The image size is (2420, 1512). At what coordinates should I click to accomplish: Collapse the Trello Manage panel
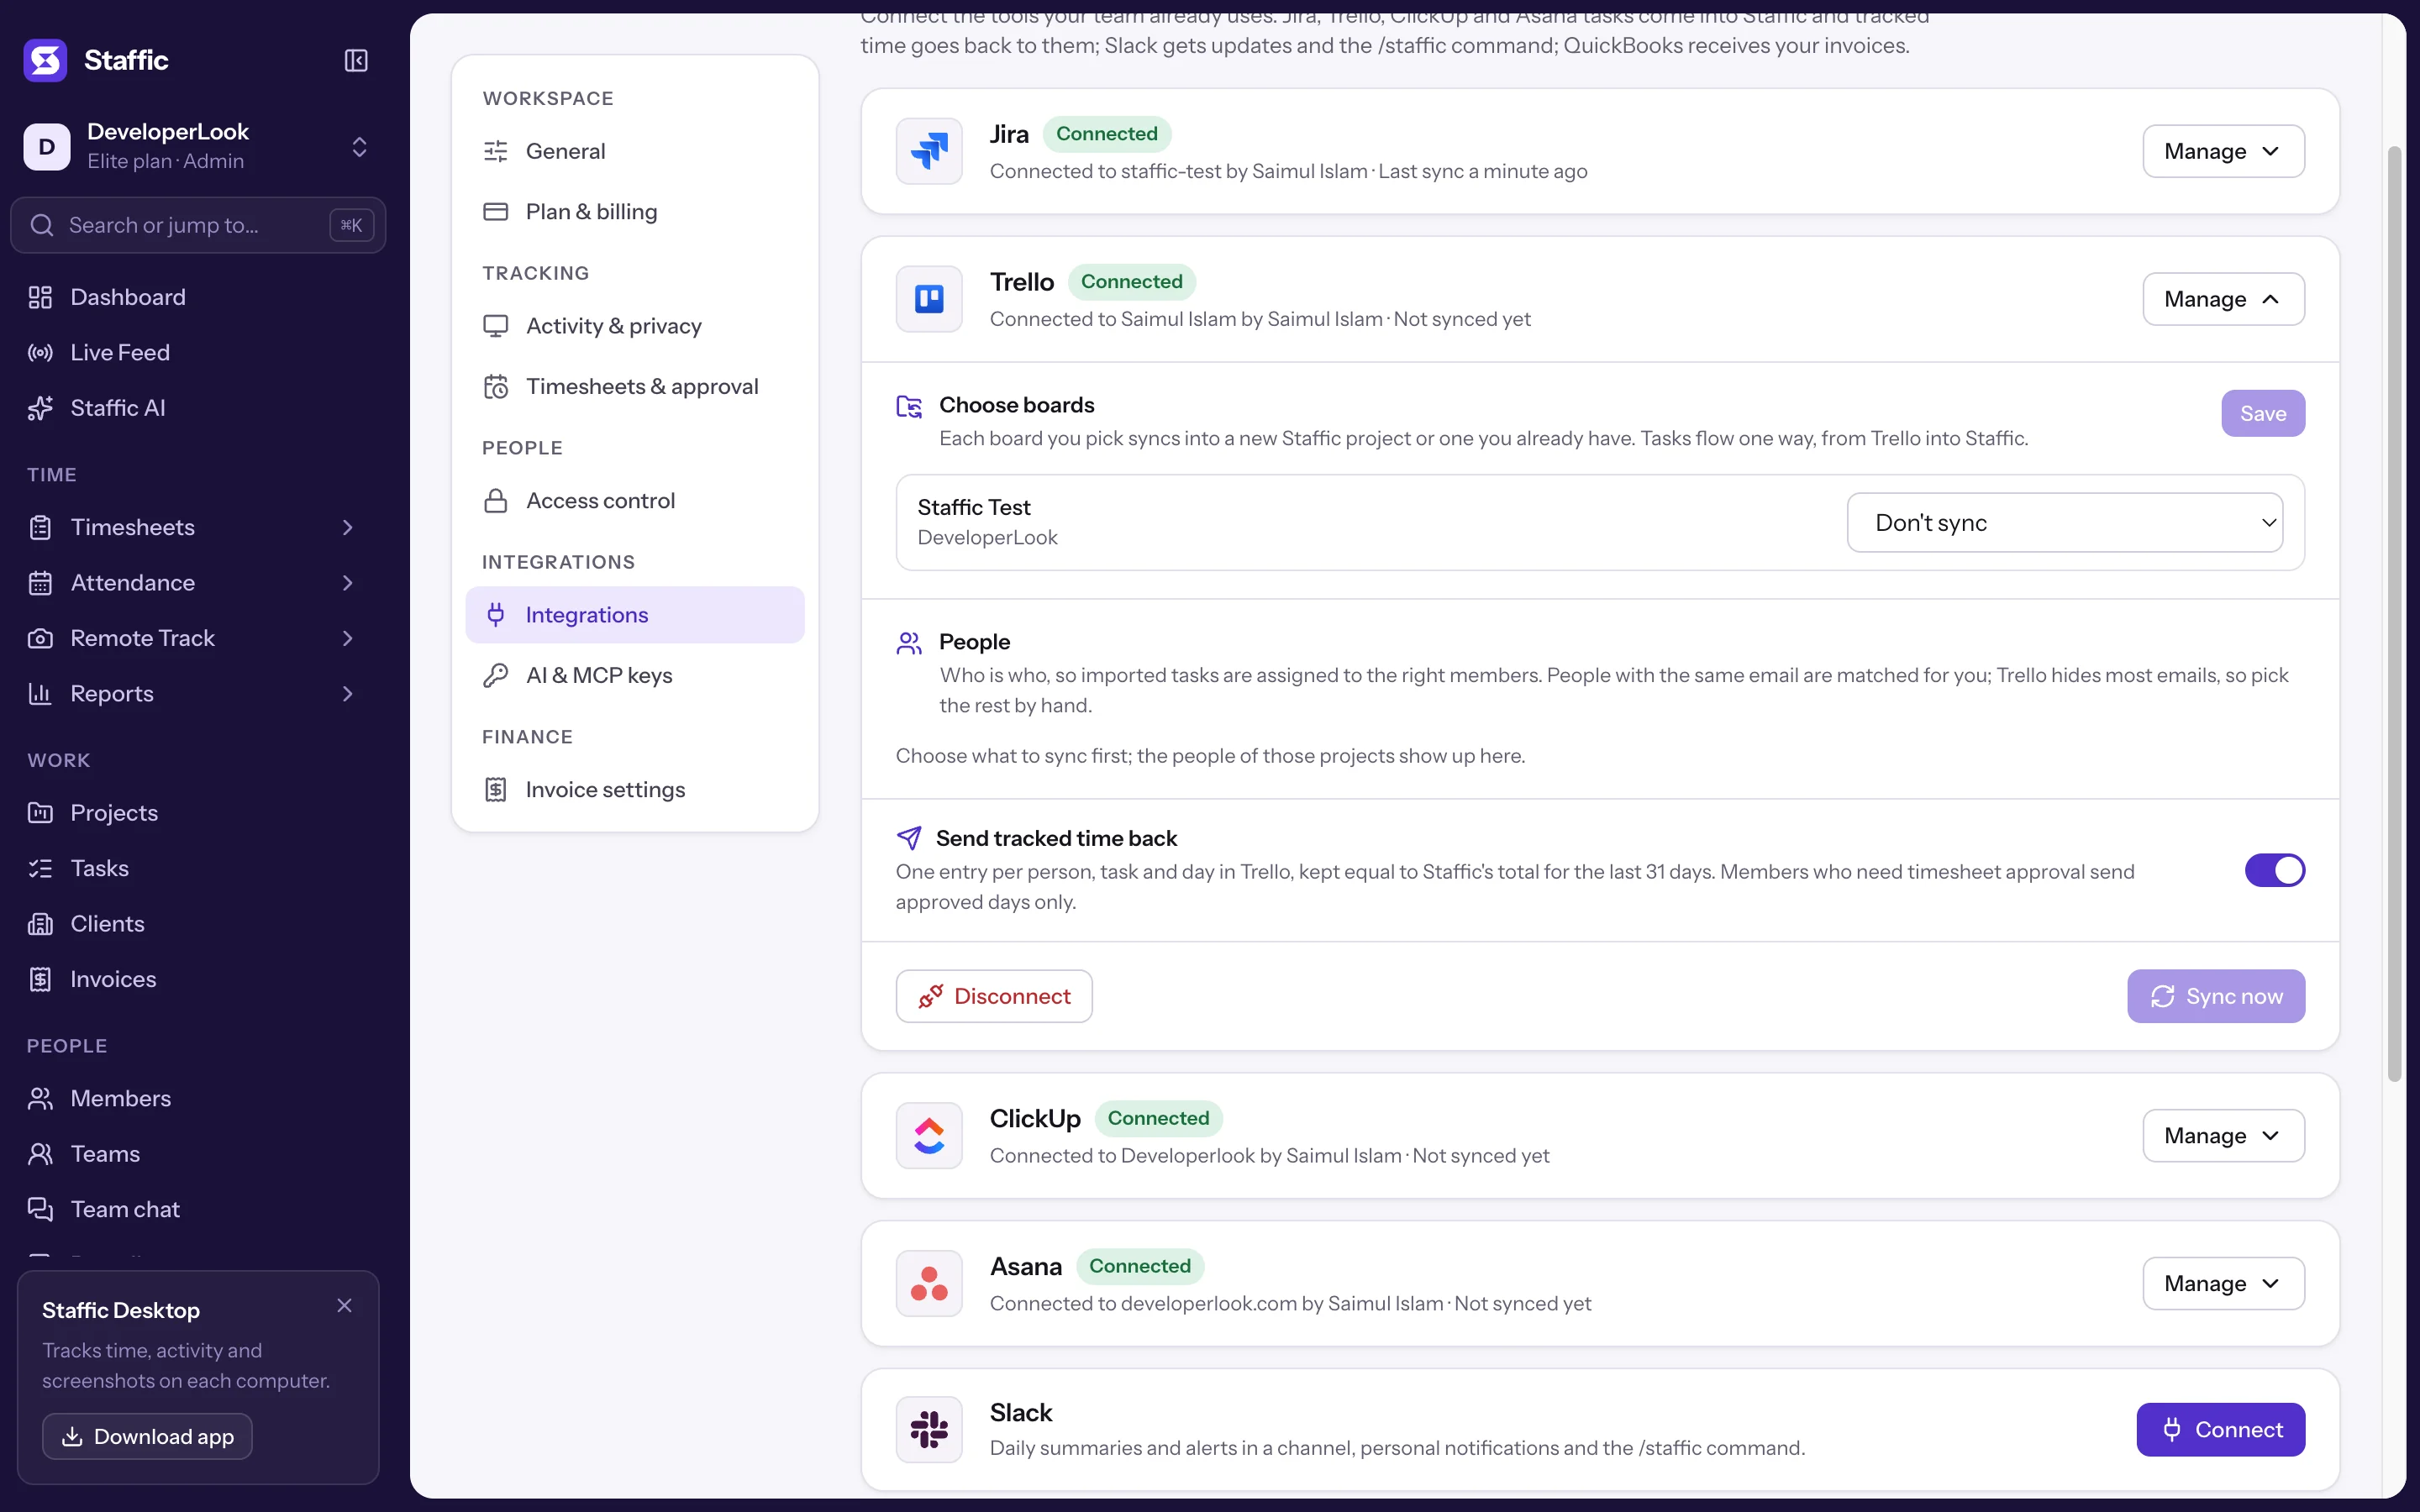click(2223, 299)
